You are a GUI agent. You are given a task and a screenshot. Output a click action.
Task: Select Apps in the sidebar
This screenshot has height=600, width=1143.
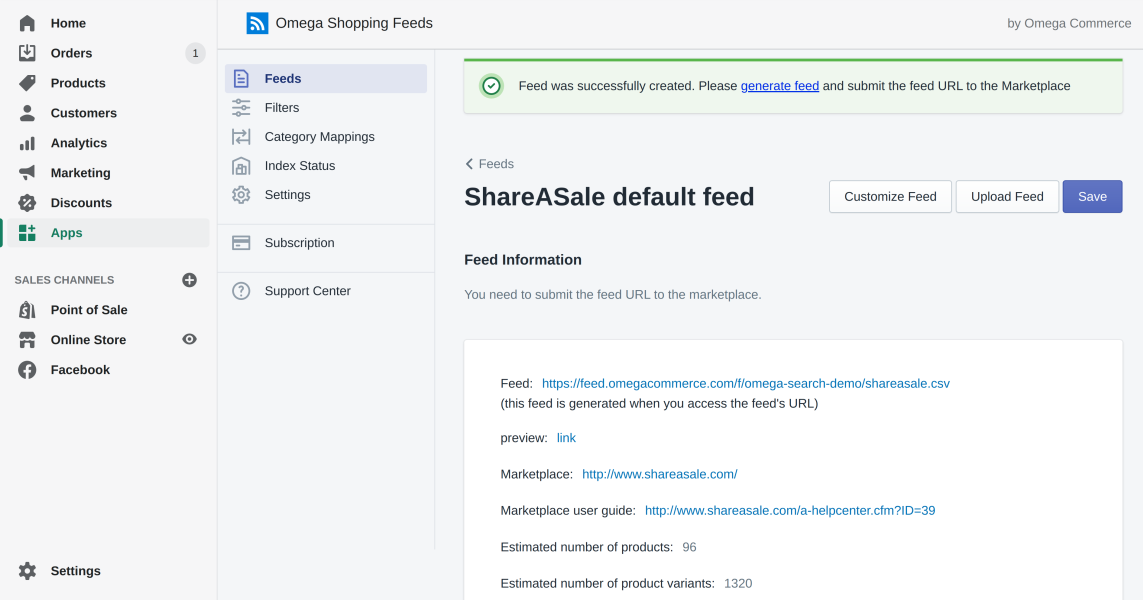(x=108, y=233)
